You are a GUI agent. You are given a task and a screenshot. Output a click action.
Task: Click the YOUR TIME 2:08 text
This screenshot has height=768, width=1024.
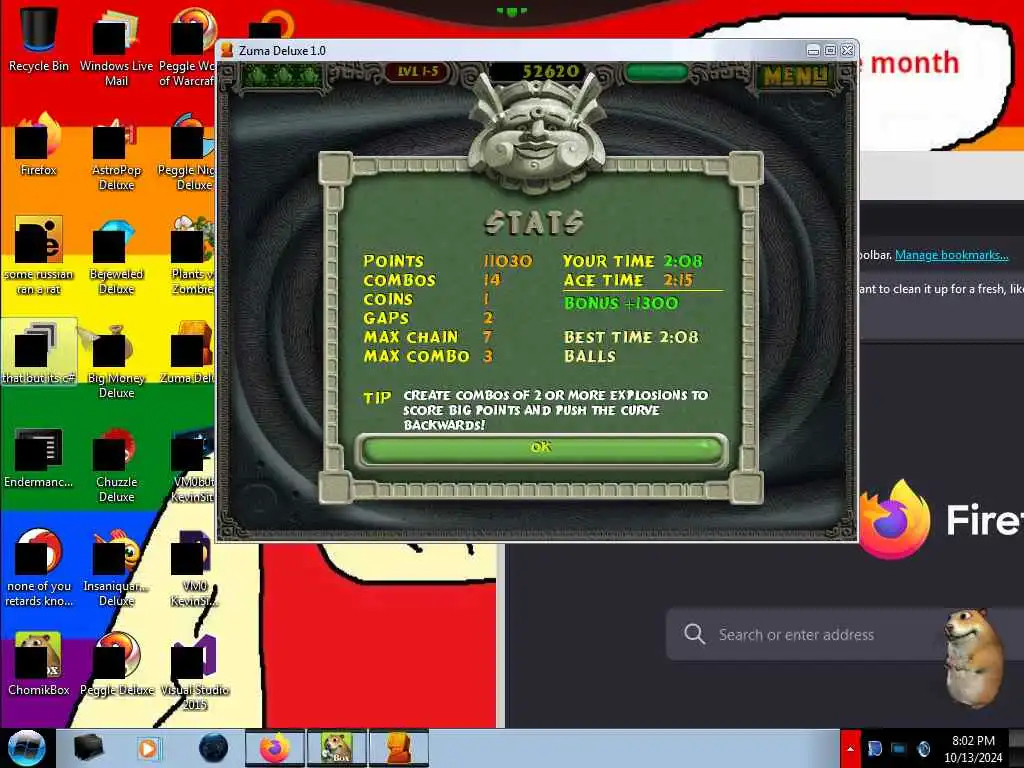(x=633, y=261)
